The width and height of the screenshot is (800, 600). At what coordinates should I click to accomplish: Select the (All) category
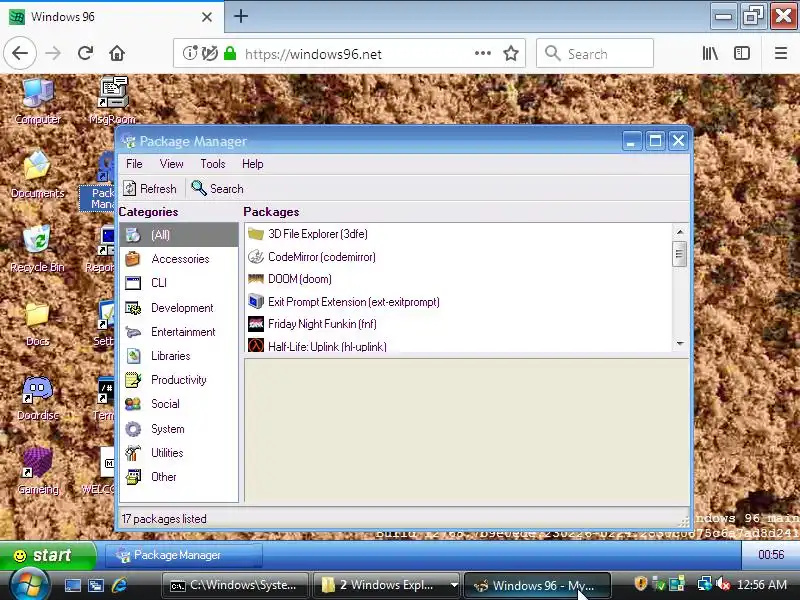(x=179, y=235)
